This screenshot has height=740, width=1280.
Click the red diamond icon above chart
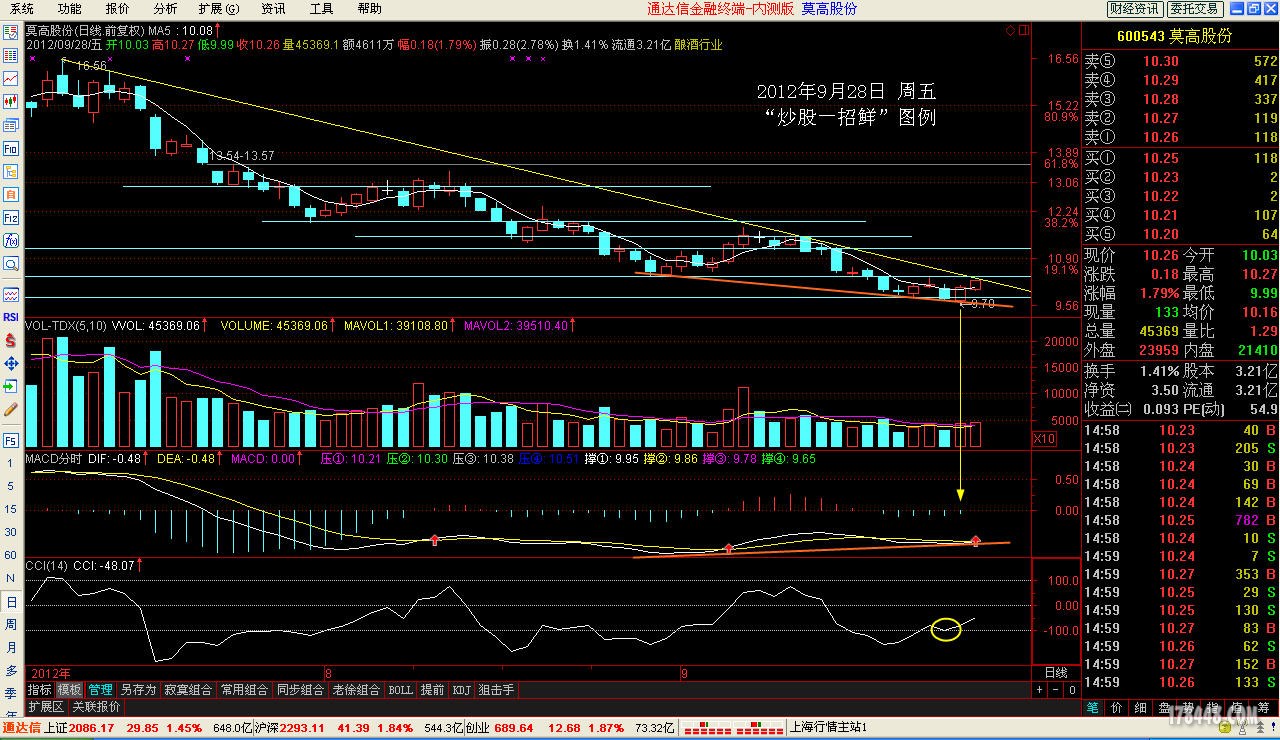(x=1008, y=30)
